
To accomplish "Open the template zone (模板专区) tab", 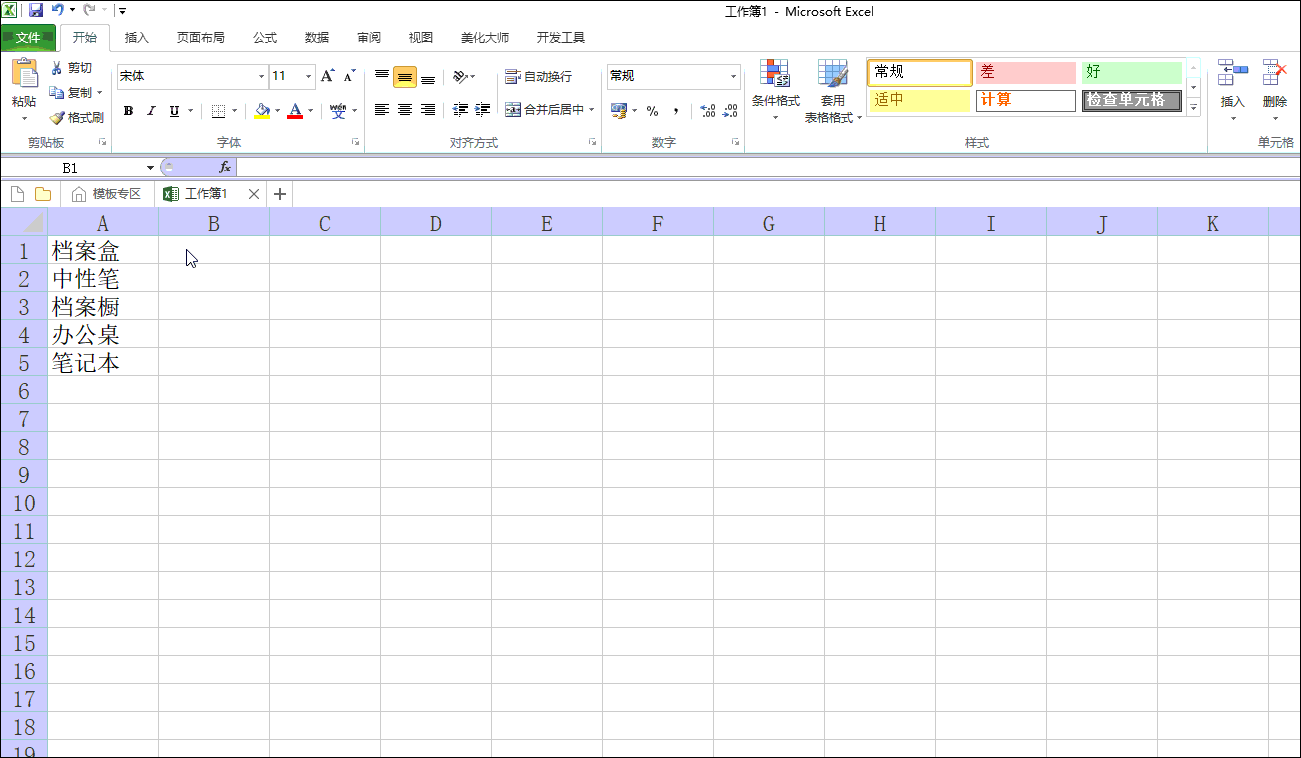I will click(x=107, y=194).
